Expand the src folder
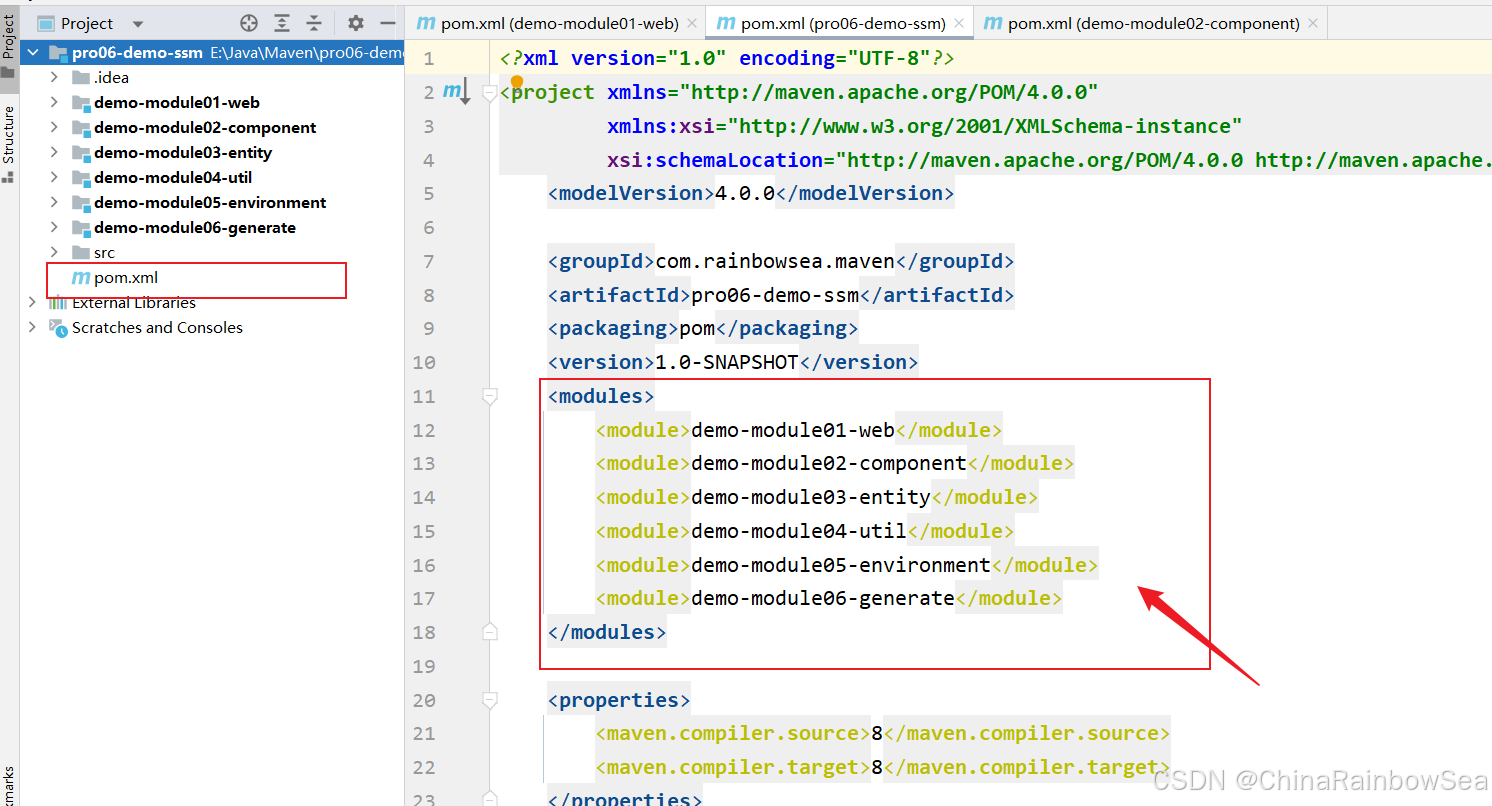Viewport: 1492px width, 806px height. (56, 252)
